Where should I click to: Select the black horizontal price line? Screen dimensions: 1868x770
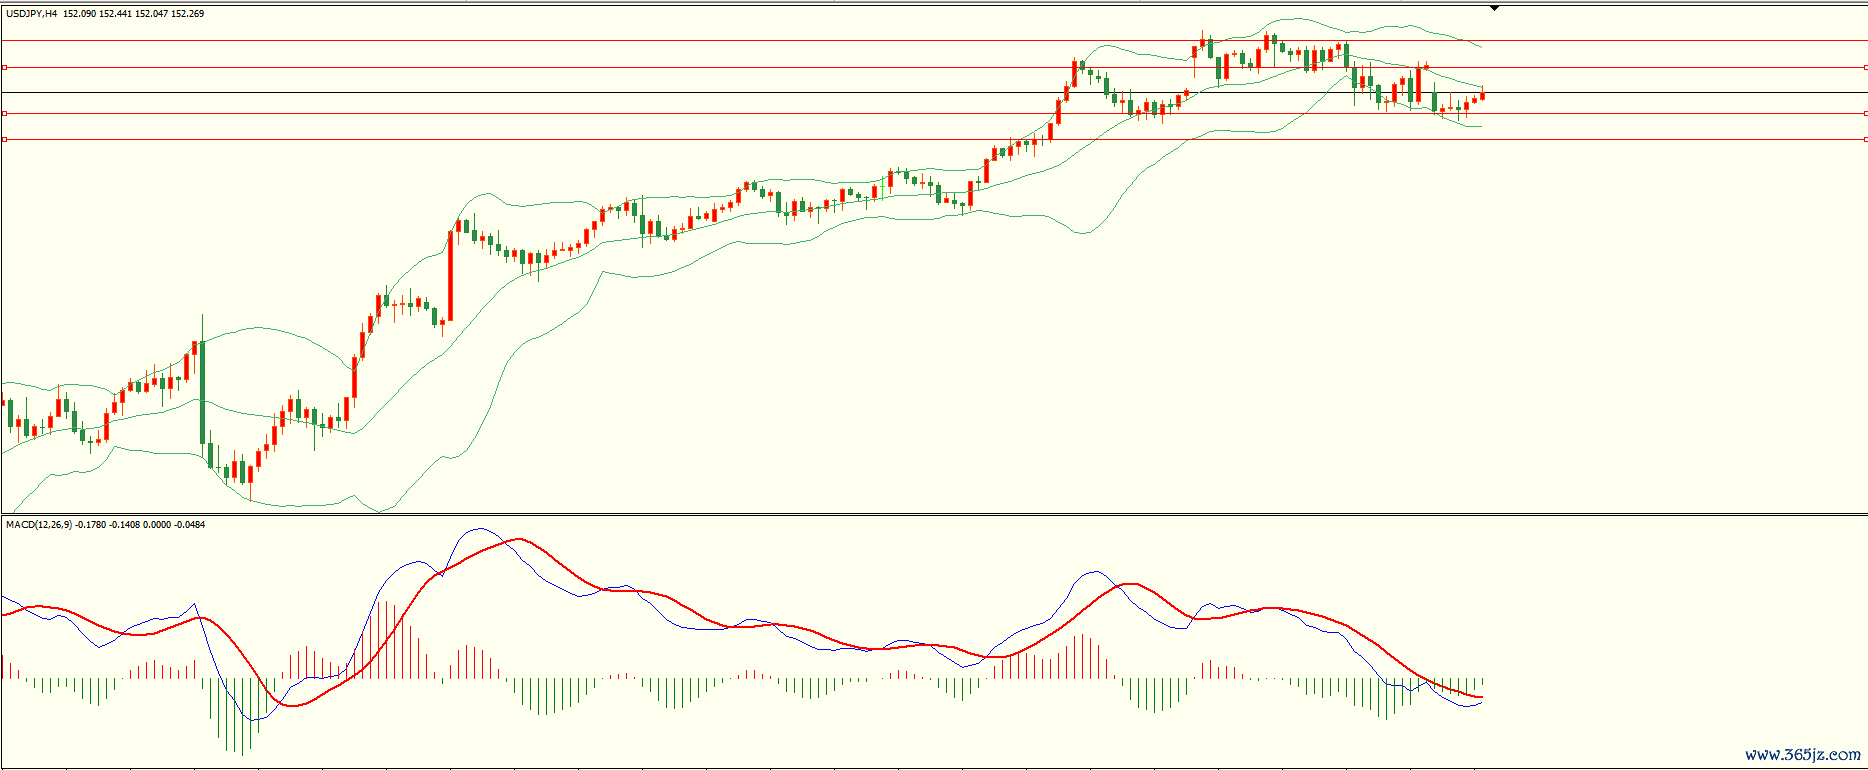tap(934, 93)
